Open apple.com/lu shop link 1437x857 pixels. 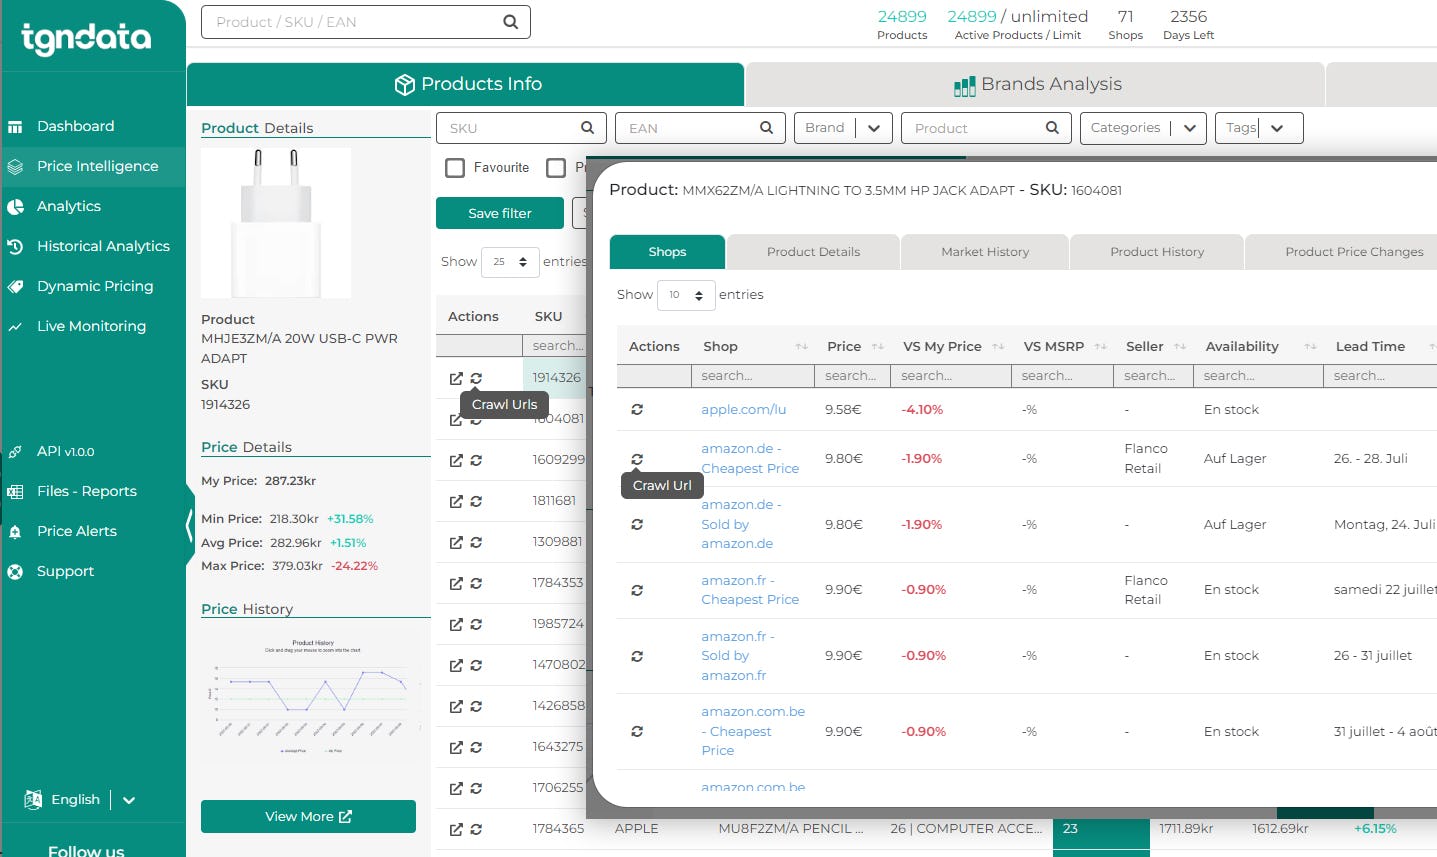pyautogui.click(x=743, y=410)
